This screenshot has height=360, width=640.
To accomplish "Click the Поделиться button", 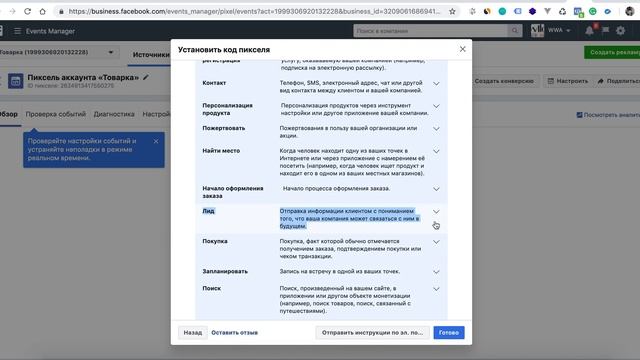I will tap(618, 81).
